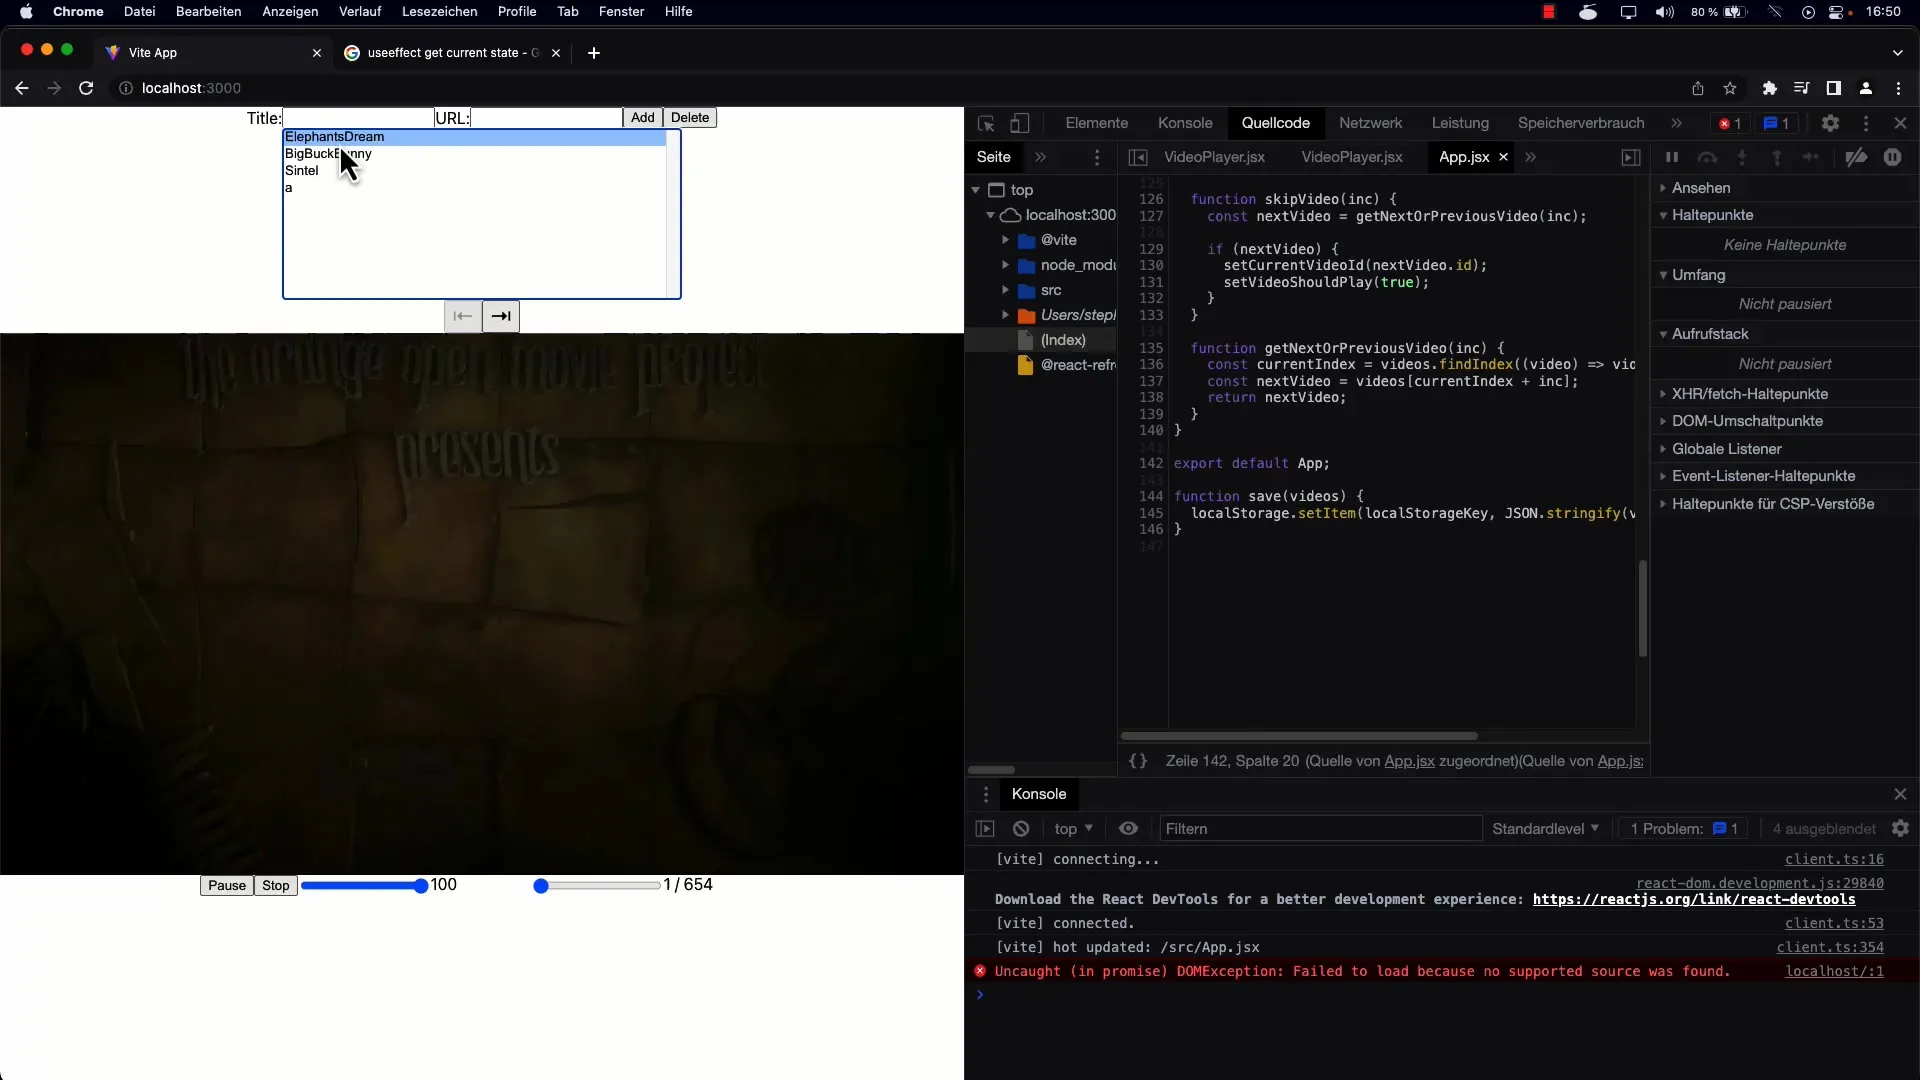Image resolution: width=1920 pixels, height=1080 pixels.
Task: Click the step icon in debugger
Action: (x=1811, y=157)
